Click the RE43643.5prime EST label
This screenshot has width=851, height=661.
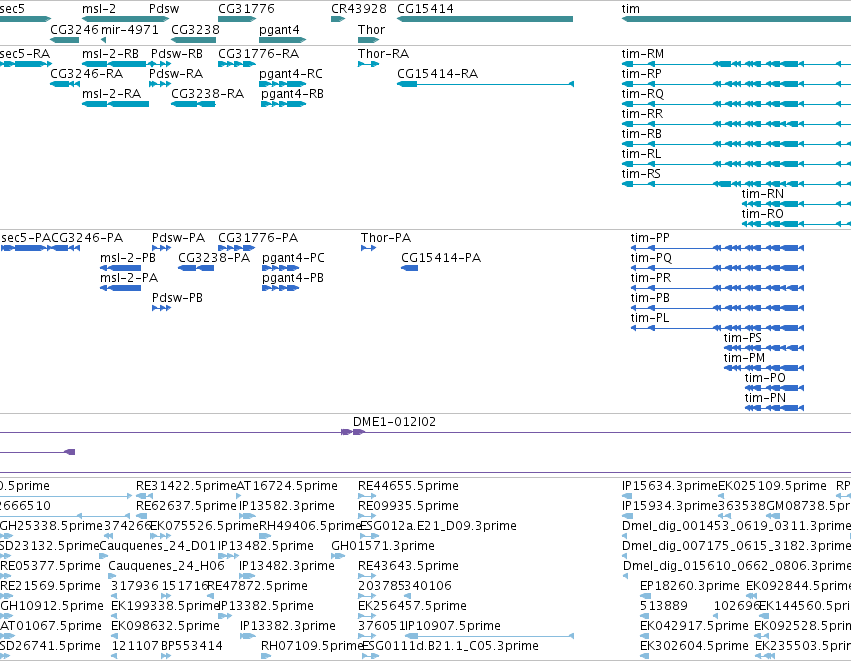408,566
